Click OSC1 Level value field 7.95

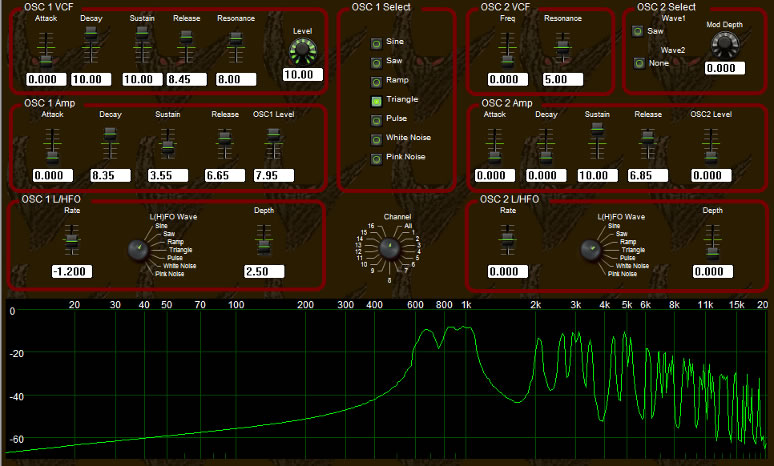pos(274,175)
